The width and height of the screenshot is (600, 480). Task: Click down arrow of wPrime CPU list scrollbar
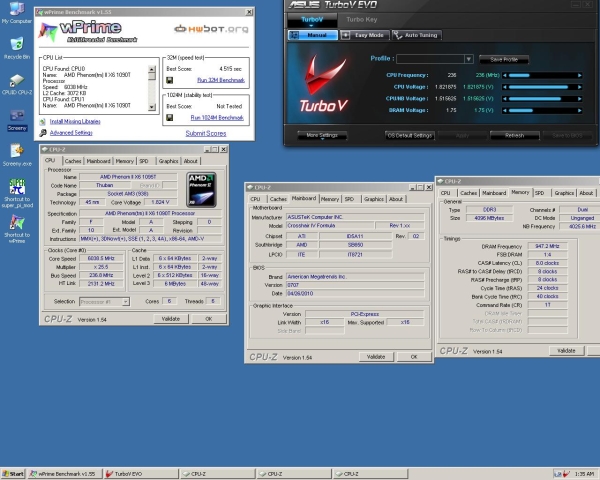[152, 107]
